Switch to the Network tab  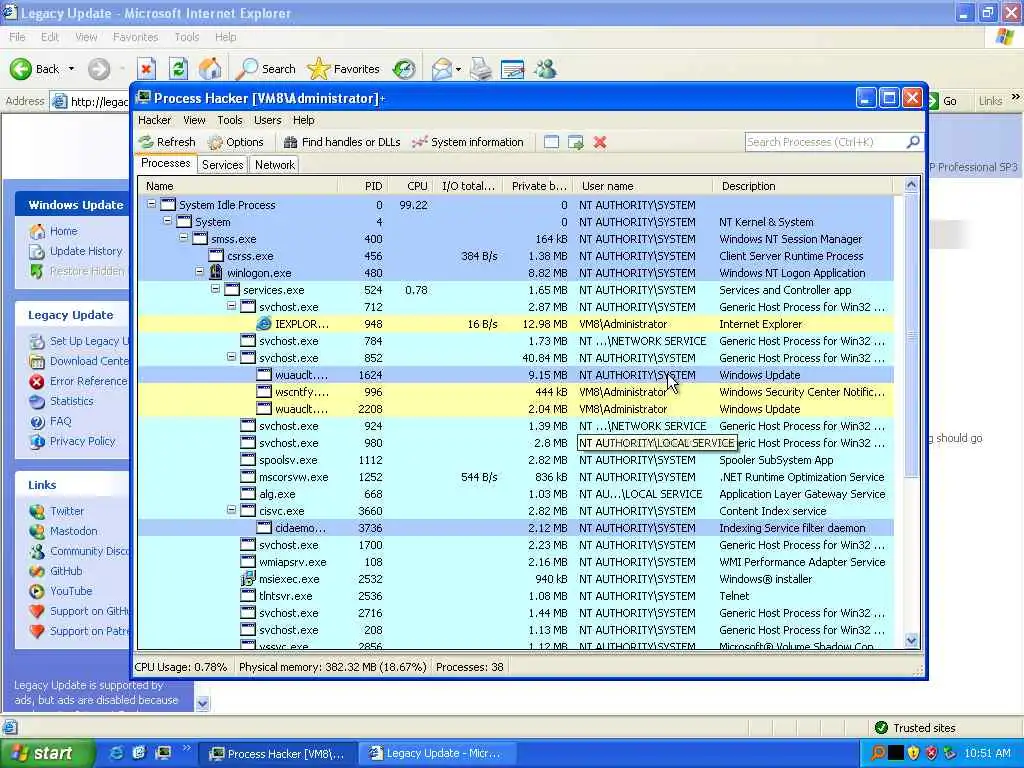tap(274, 165)
